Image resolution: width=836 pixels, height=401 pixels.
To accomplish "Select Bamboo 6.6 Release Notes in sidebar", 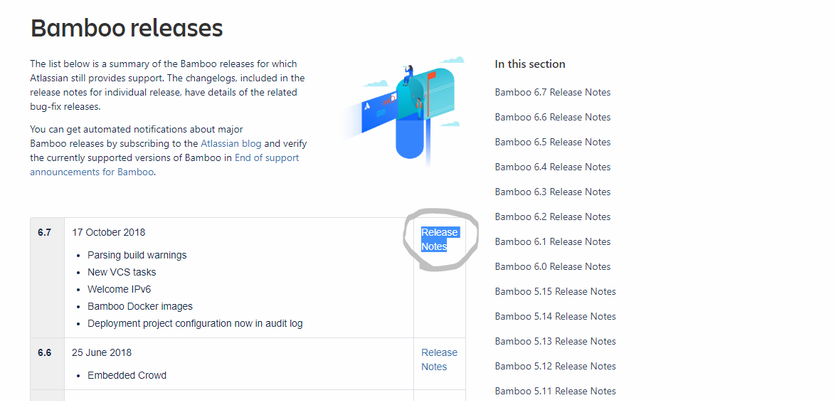I will pos(552,117).
